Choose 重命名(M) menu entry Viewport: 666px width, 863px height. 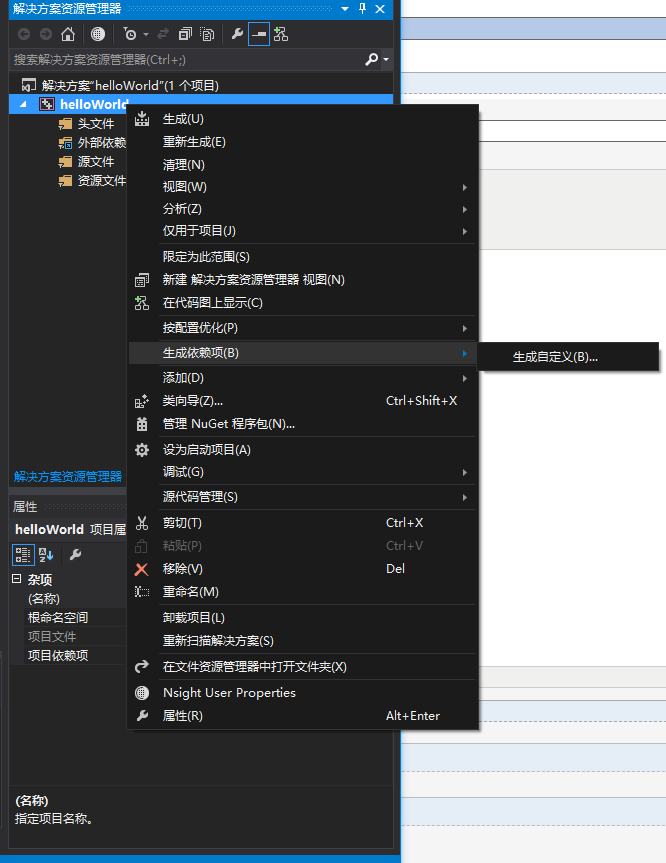302,592
